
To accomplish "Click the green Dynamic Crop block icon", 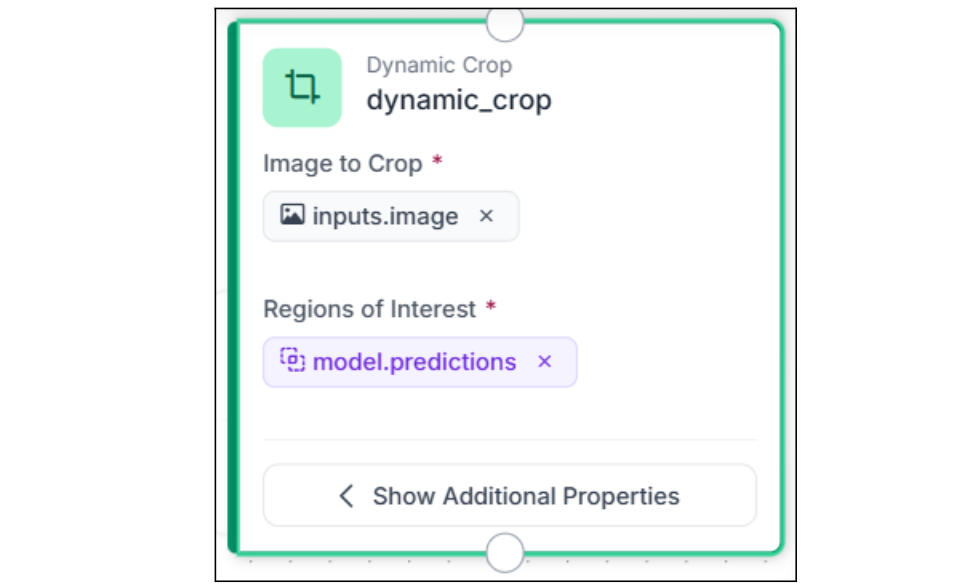I will pos(302,88).
